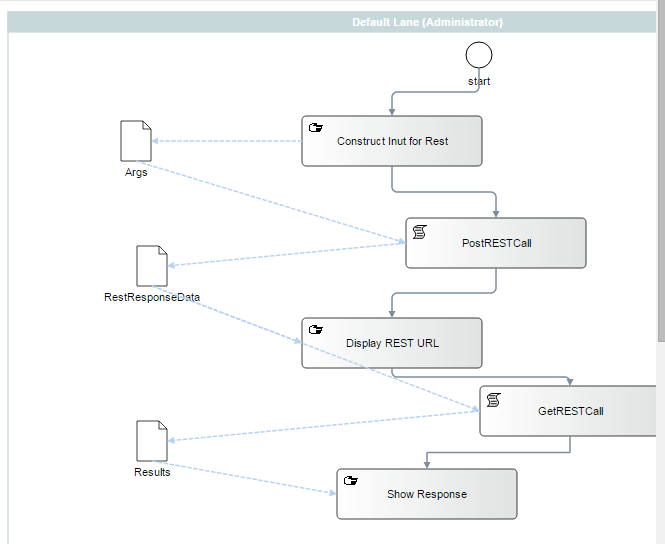Click script icon in PostRESTCall task
Image resolution: width=665 pixels, height=544 pixels.
419,232
